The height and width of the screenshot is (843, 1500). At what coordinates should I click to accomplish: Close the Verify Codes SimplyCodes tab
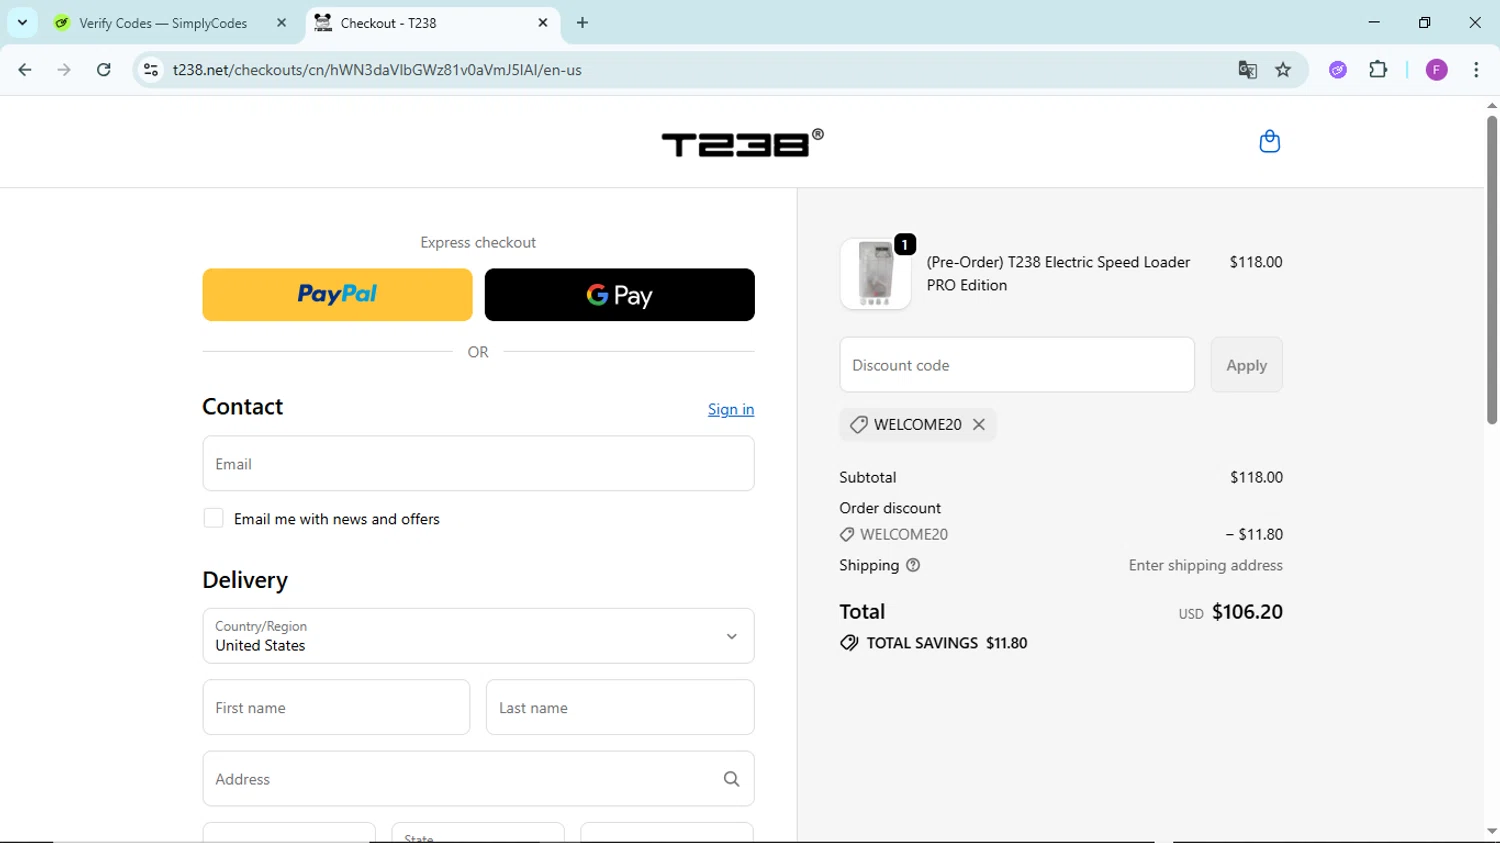click(281, 23)
